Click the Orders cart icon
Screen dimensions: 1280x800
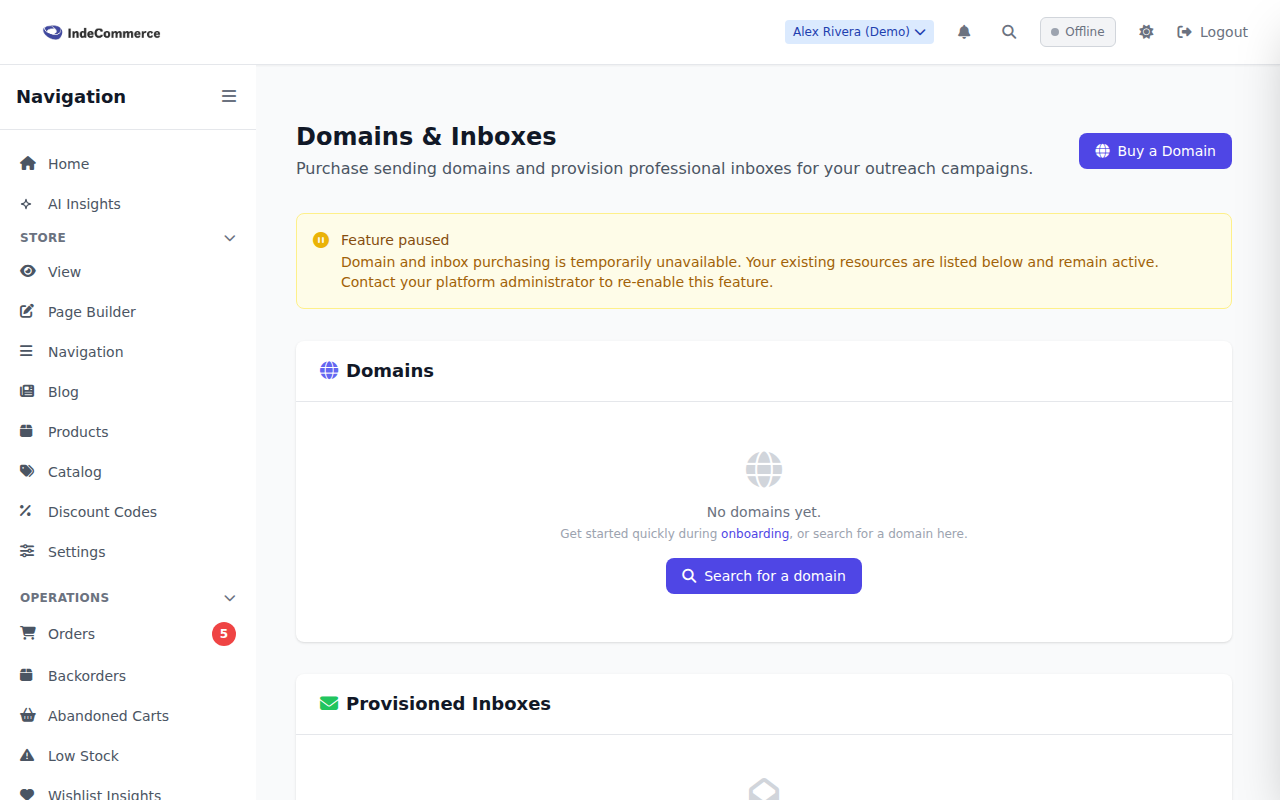click(x=27, y=634)
